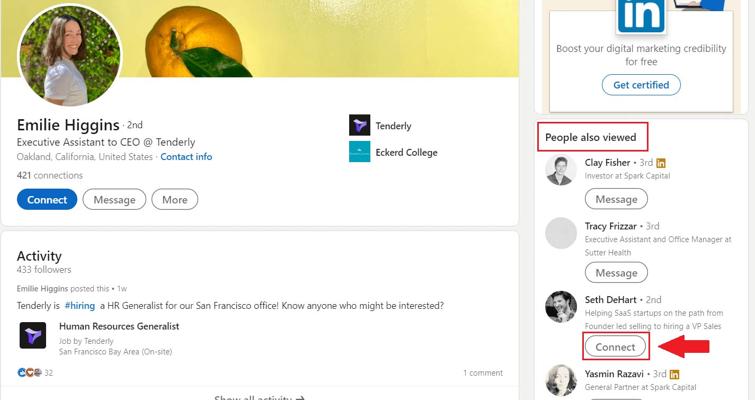Click Boost your digital marketing credibility ad text
The width and height of the screenshot is (755, 400).
[641, 55]
